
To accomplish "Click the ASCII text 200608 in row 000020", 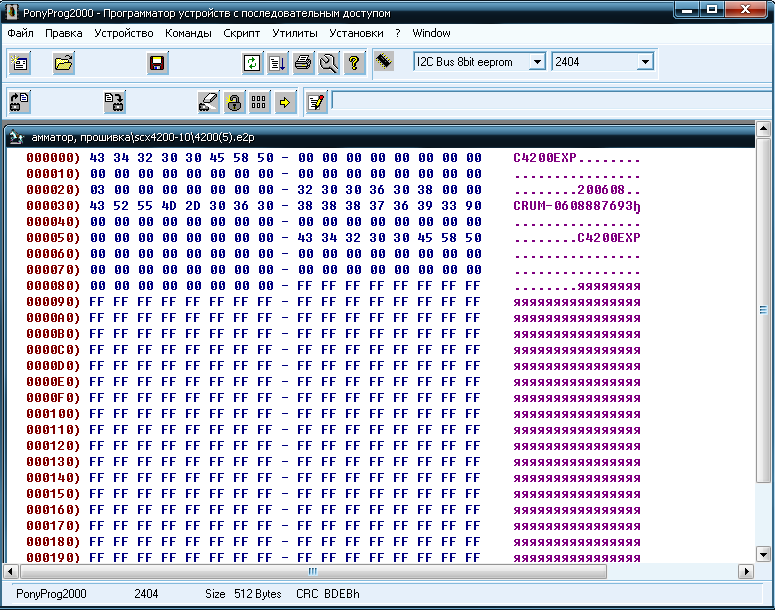I will [x=601, y=190].
